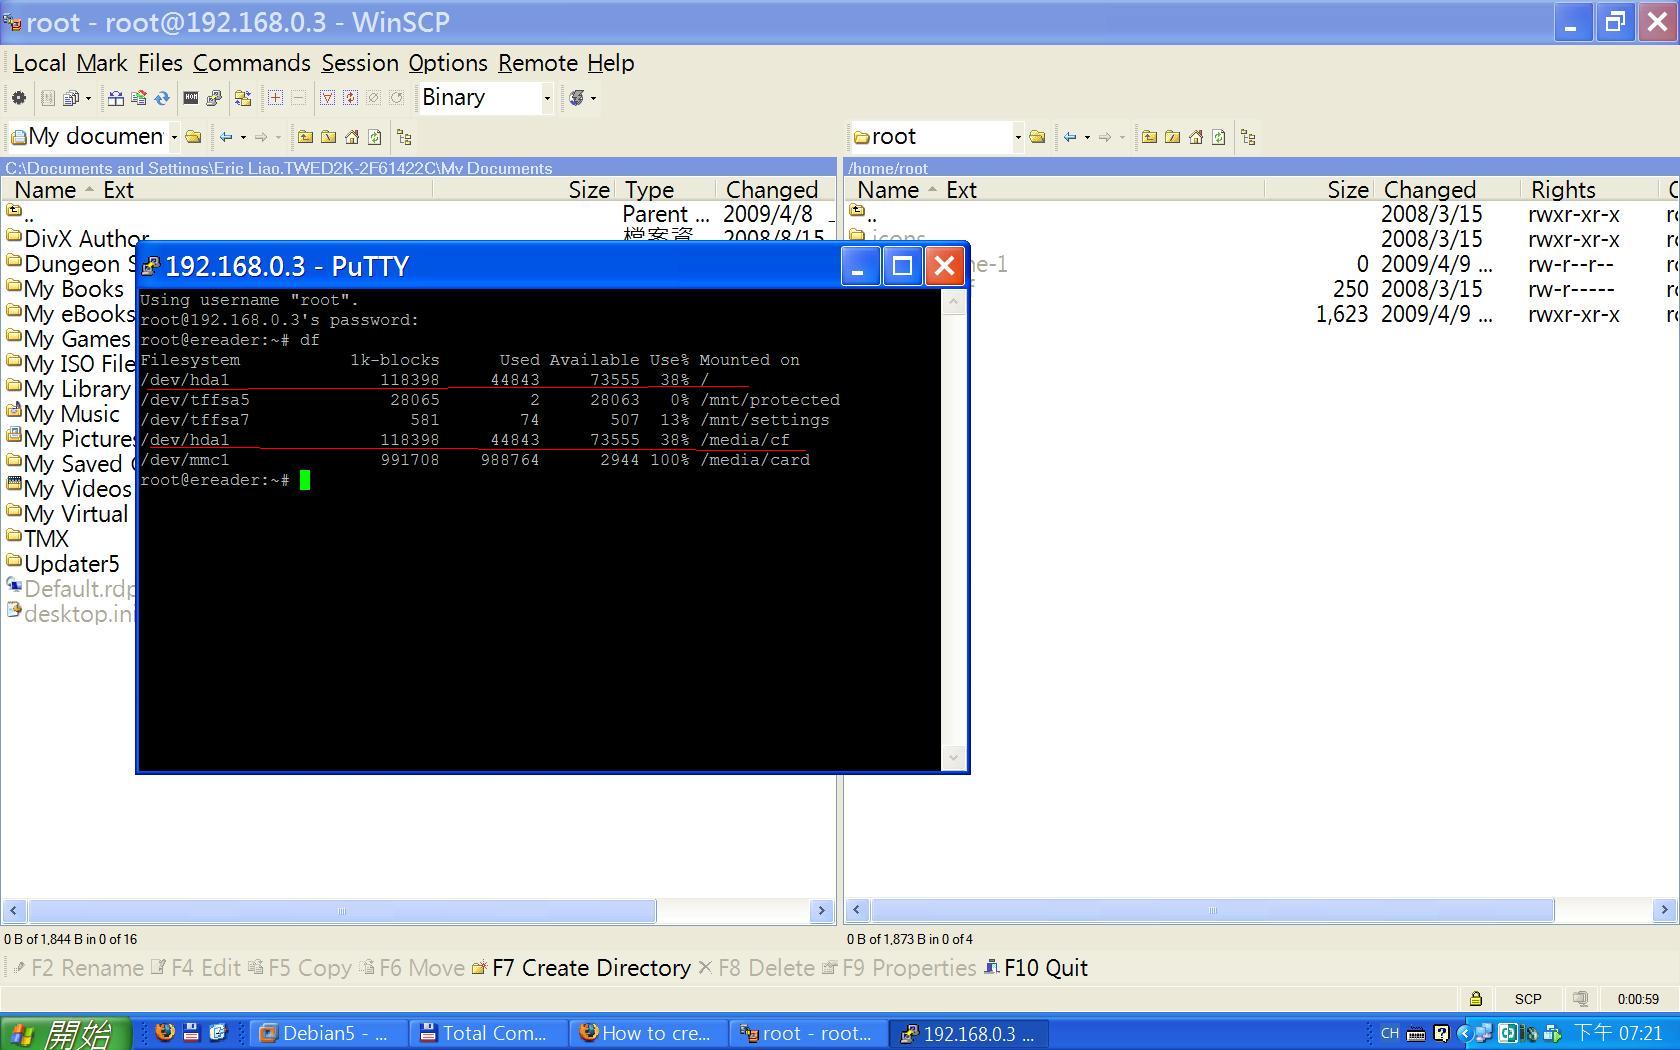Click the session globe toolbar icon
The height and width of the screenshot is (1050, 1680).
(x=577, y=98)
